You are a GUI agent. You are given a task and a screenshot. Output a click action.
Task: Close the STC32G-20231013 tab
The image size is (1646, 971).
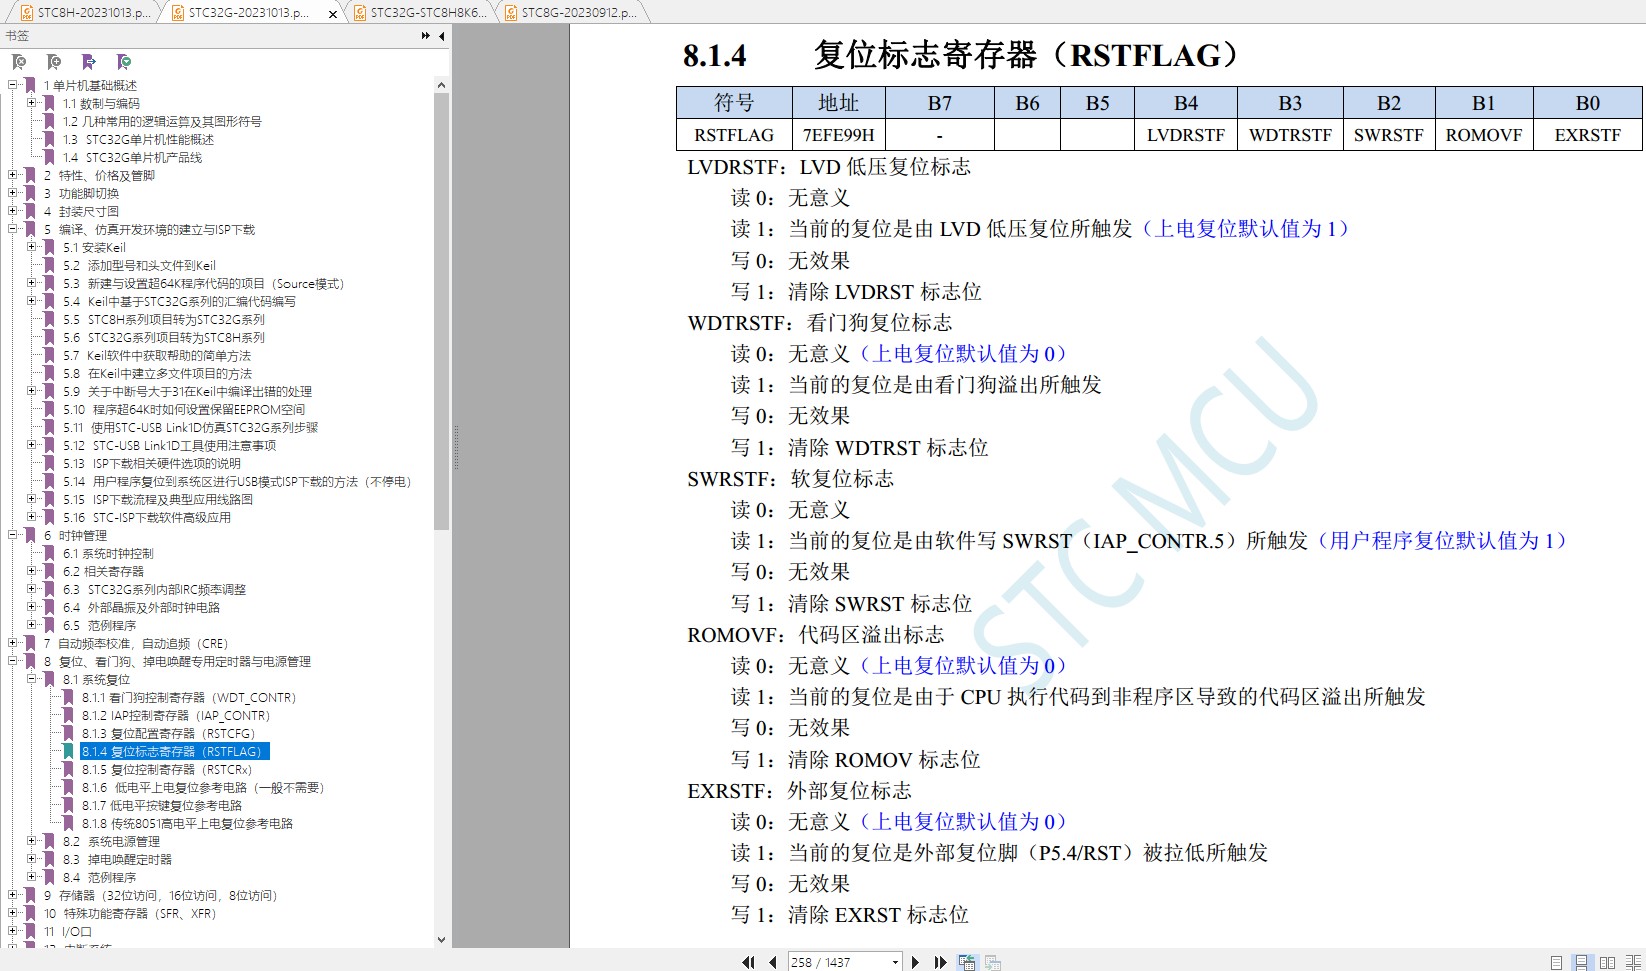point(333,14)
